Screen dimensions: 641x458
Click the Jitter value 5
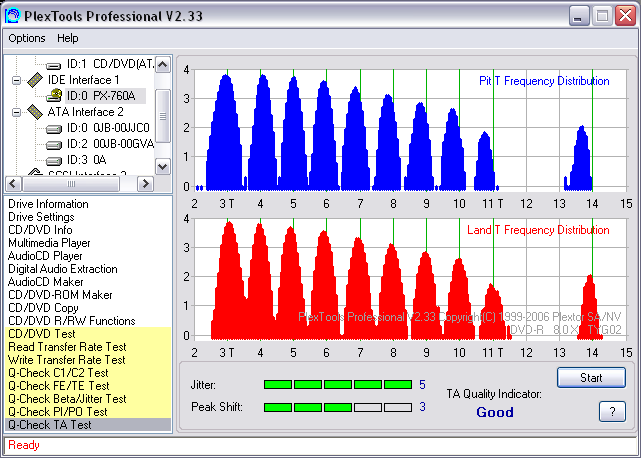coord(422,384)
